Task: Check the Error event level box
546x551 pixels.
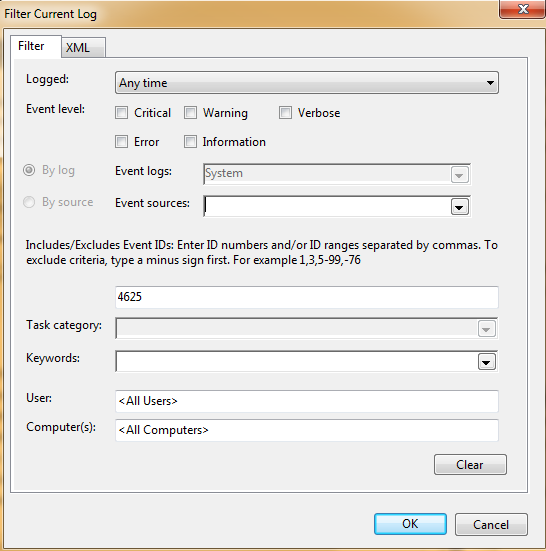Action: pos(122,142)
